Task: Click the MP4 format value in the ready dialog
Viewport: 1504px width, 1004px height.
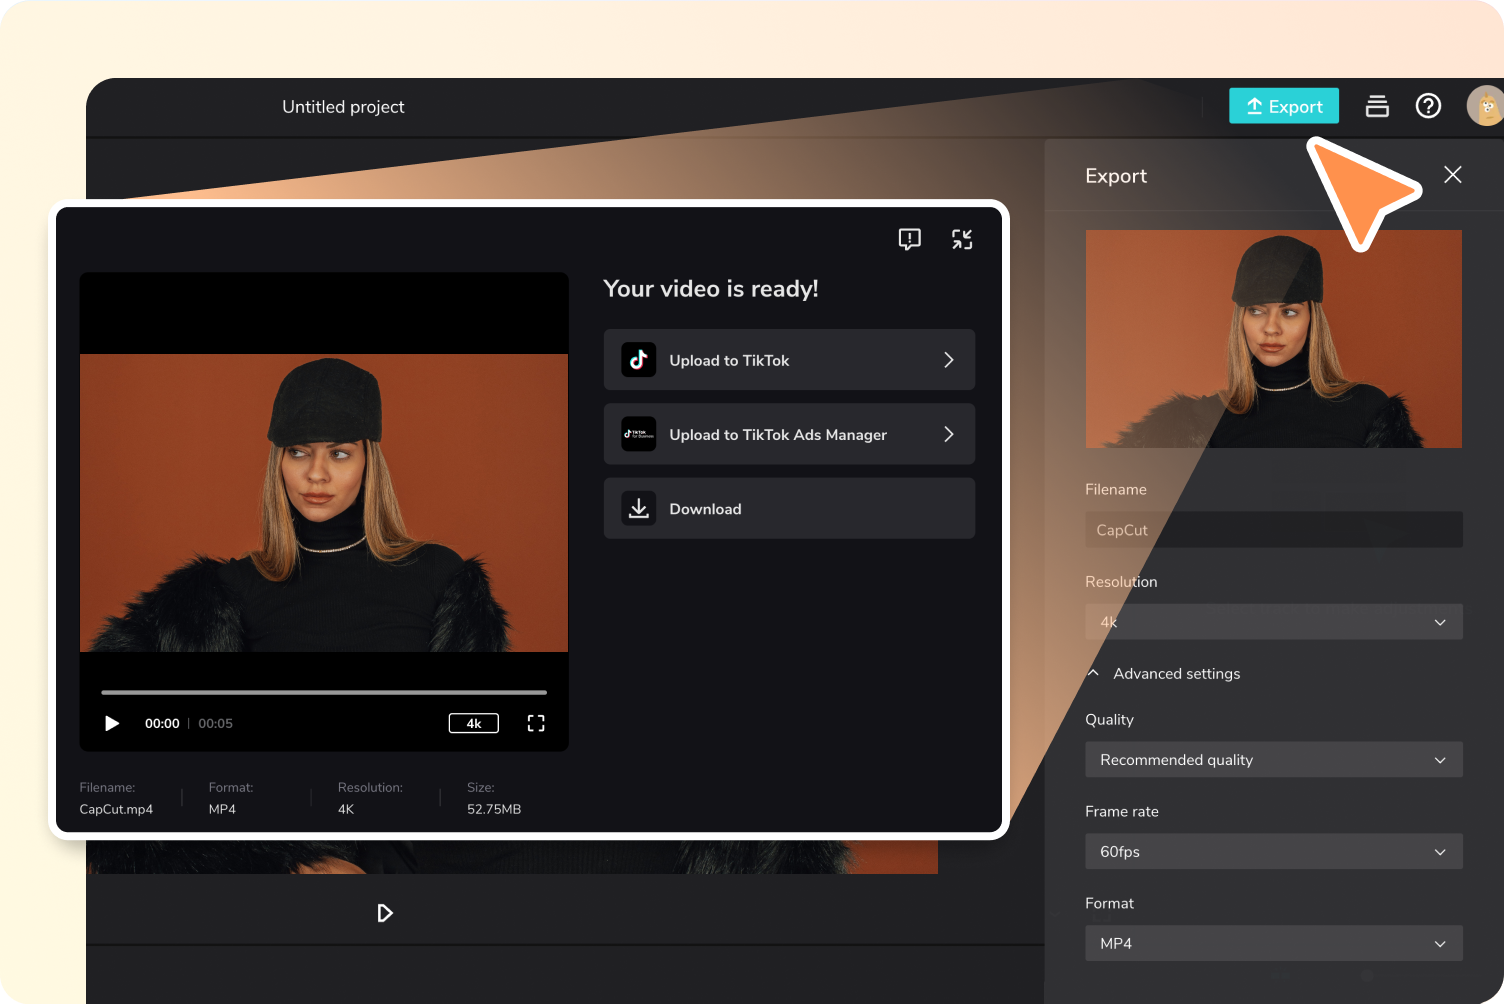Action: [x=222, y=809]
